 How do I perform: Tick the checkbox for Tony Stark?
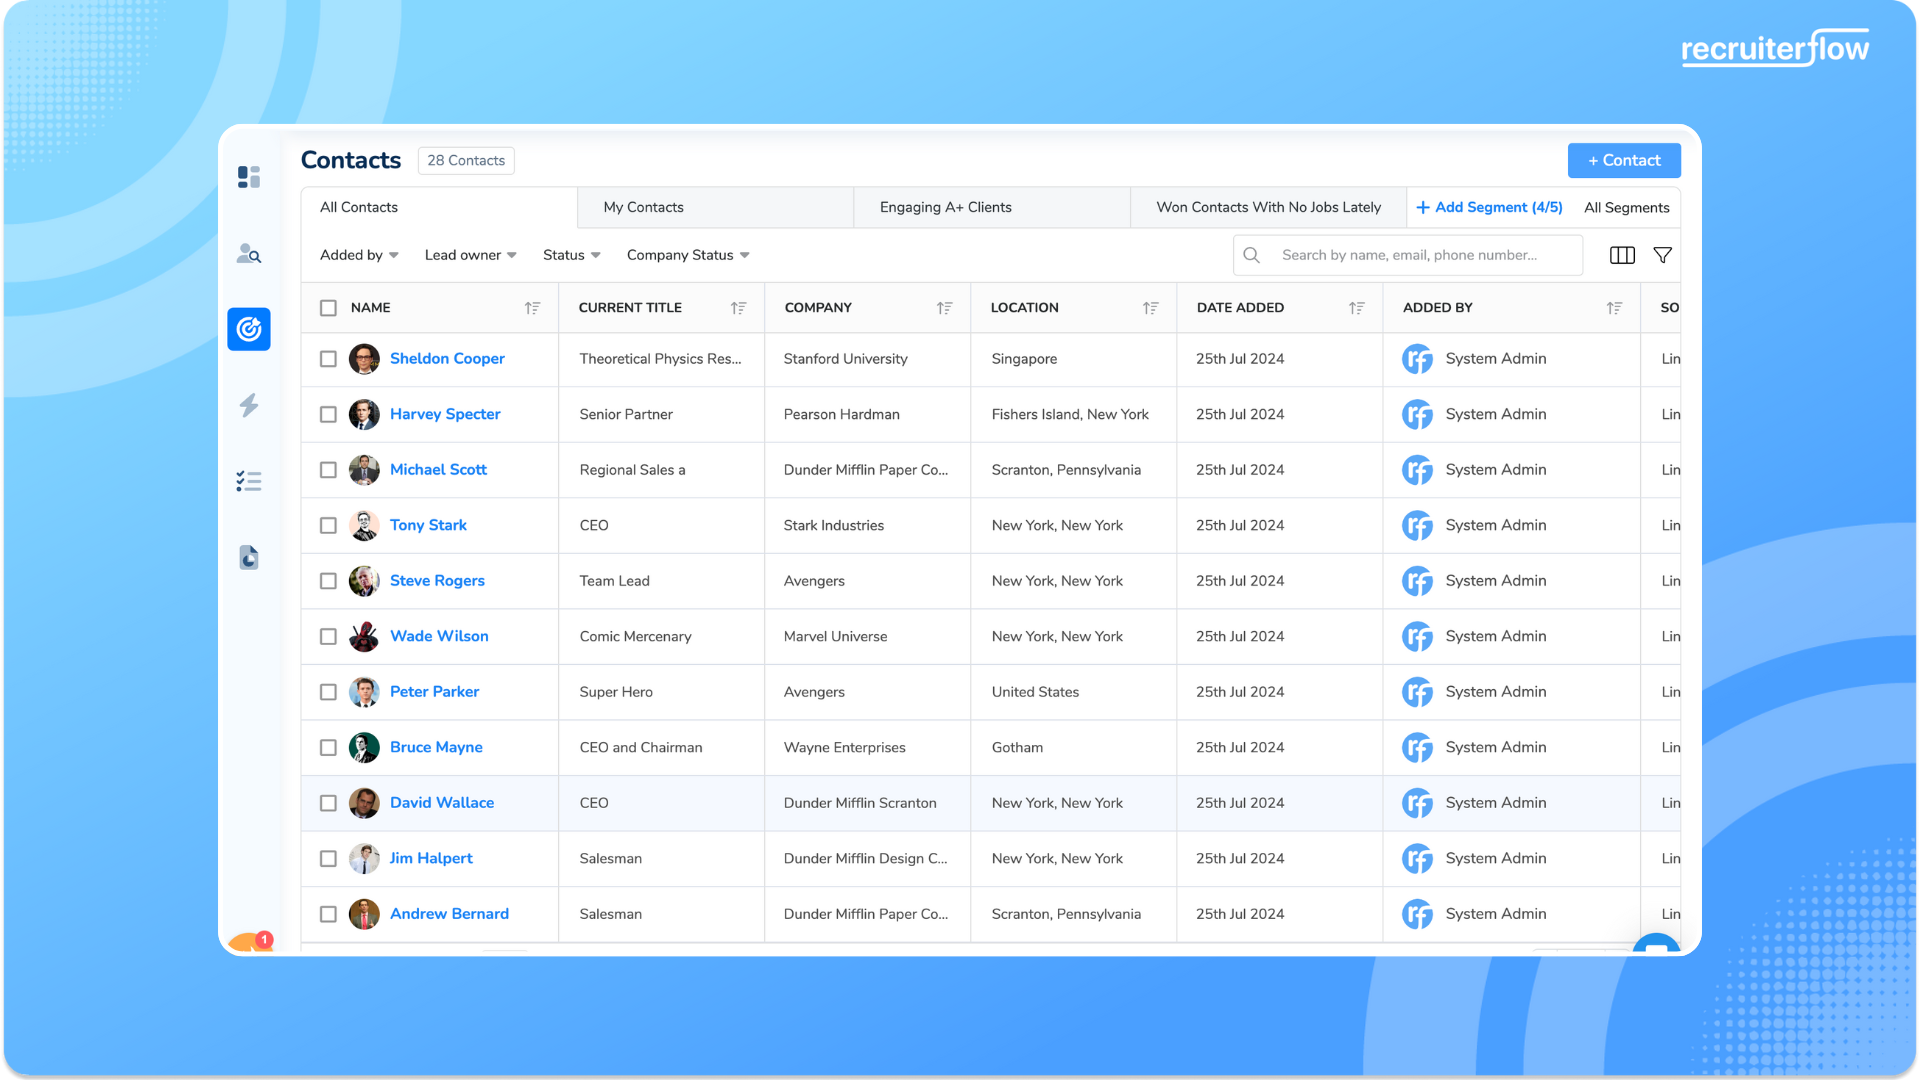tap(328, 525)
